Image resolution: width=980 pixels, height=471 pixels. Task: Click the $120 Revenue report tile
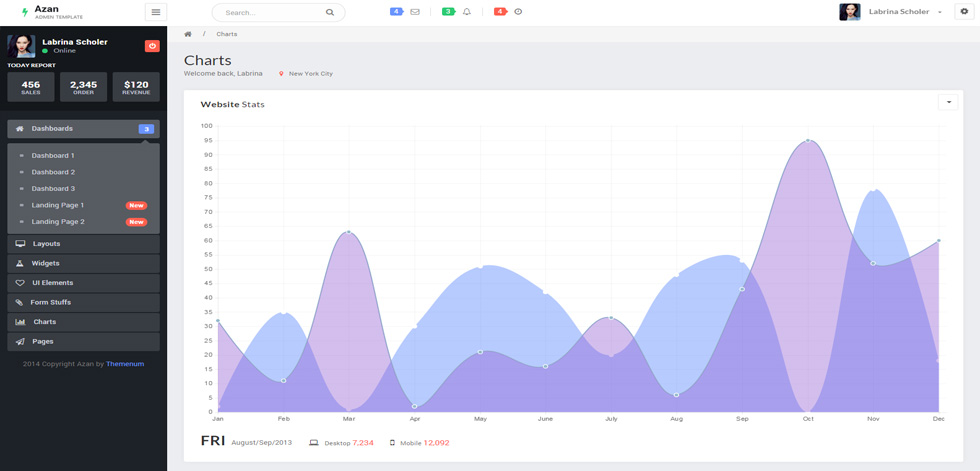click(136, 87)
